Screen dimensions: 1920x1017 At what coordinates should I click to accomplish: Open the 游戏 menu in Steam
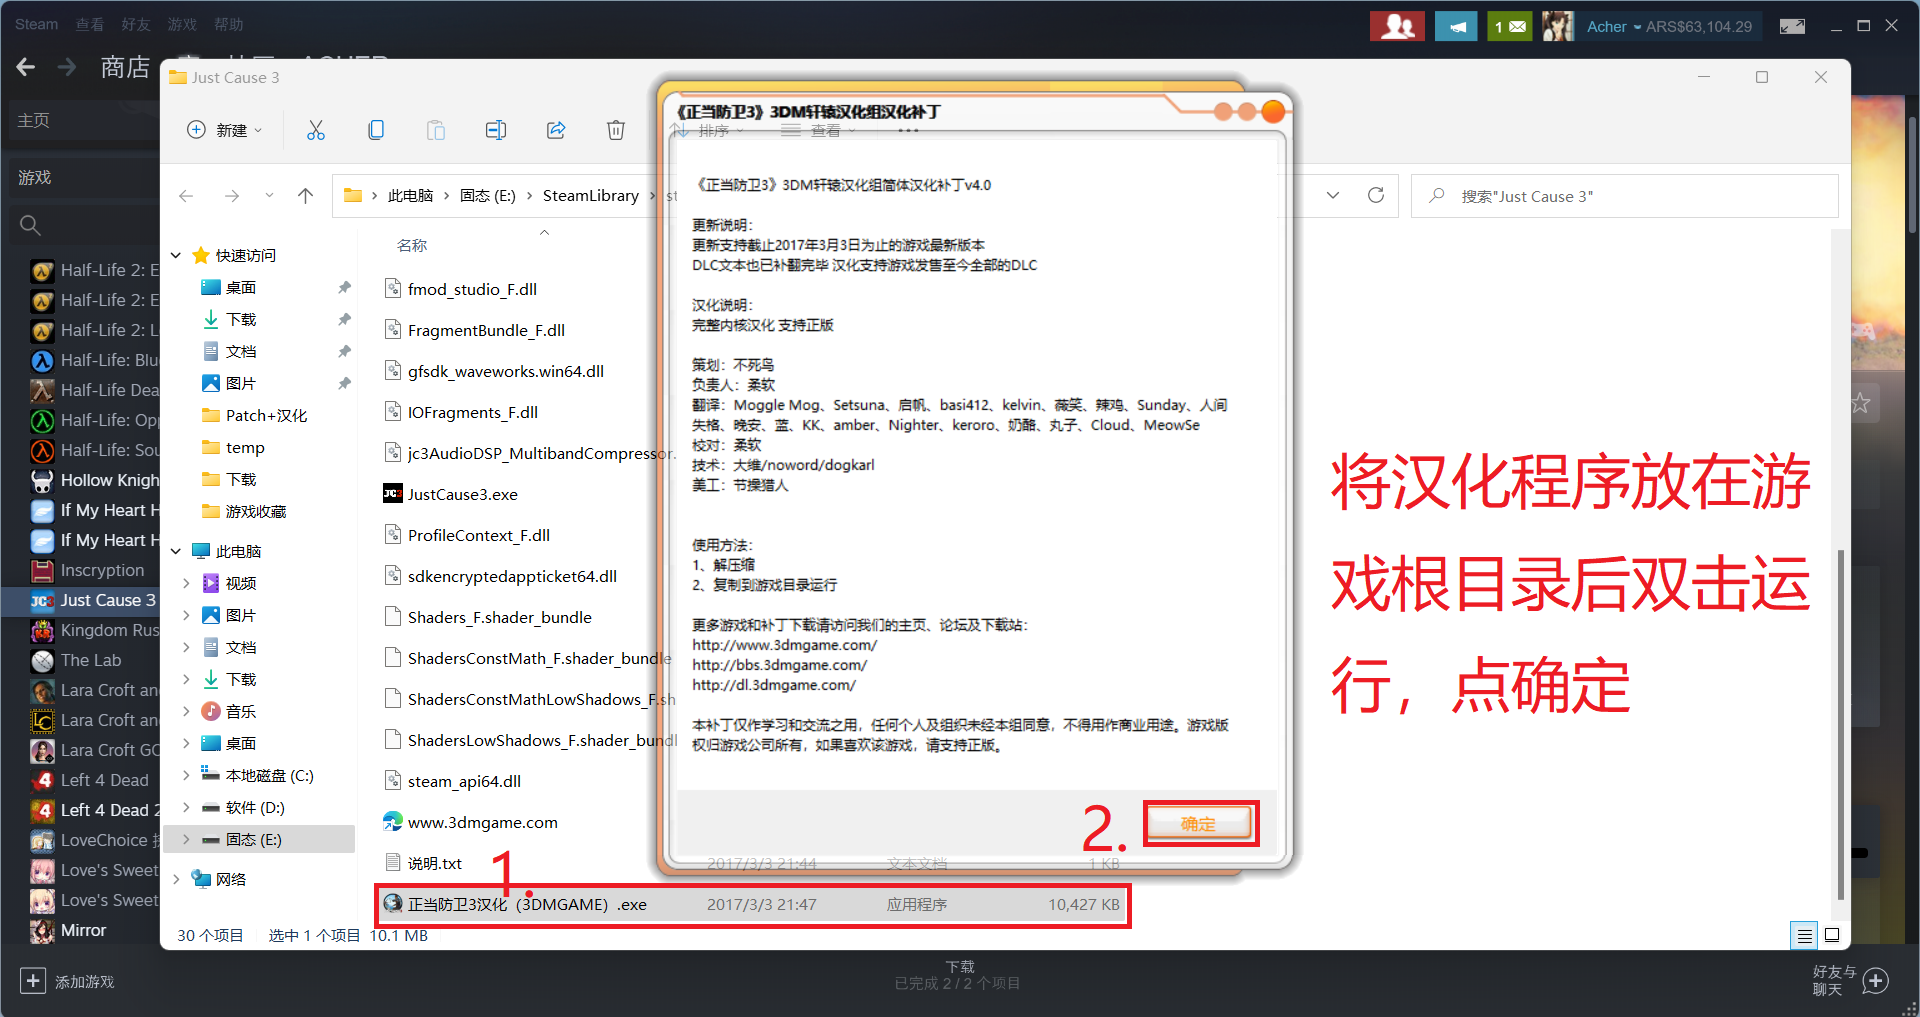pyautogui.click(x=182, y=24)
